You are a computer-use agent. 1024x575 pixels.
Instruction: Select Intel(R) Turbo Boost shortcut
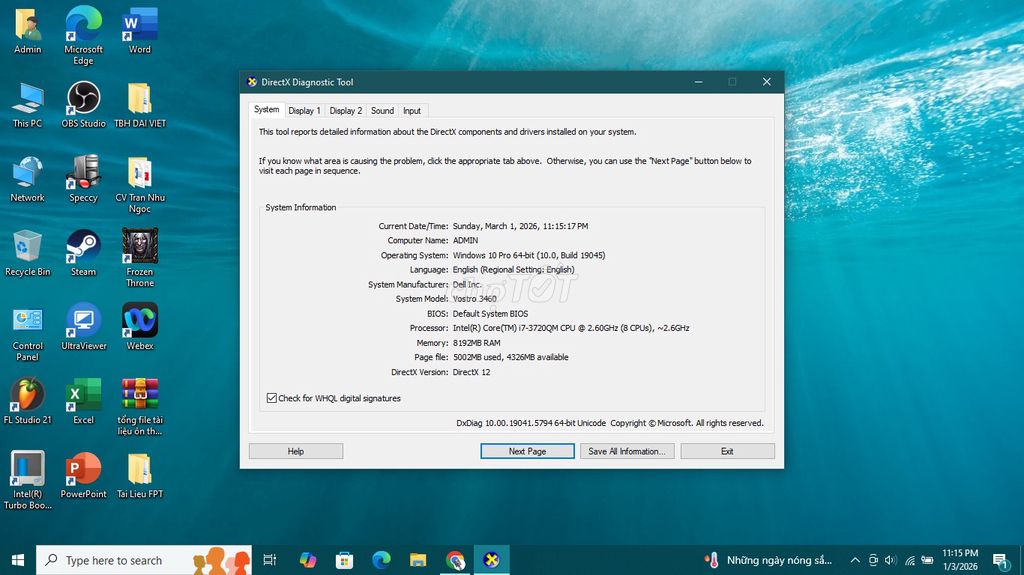[x=27, y=480]
